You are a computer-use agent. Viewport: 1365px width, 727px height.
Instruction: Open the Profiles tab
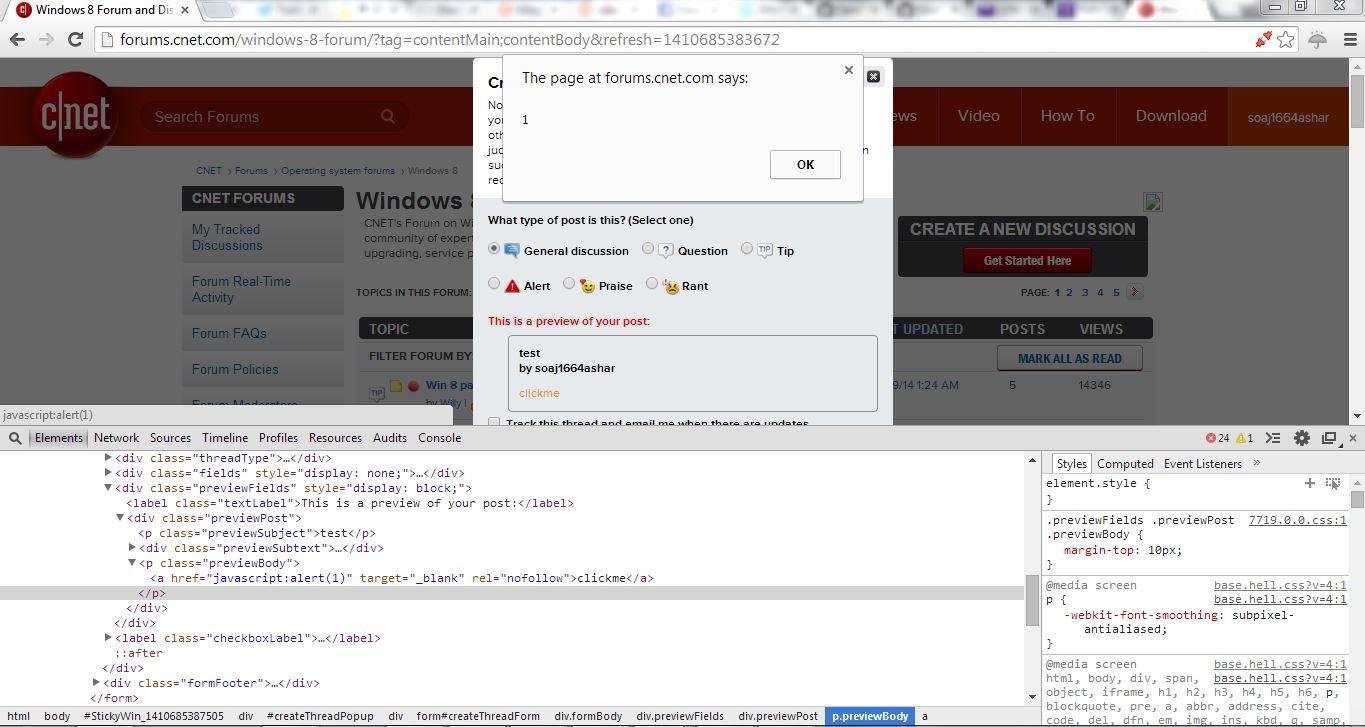(278, 438)
